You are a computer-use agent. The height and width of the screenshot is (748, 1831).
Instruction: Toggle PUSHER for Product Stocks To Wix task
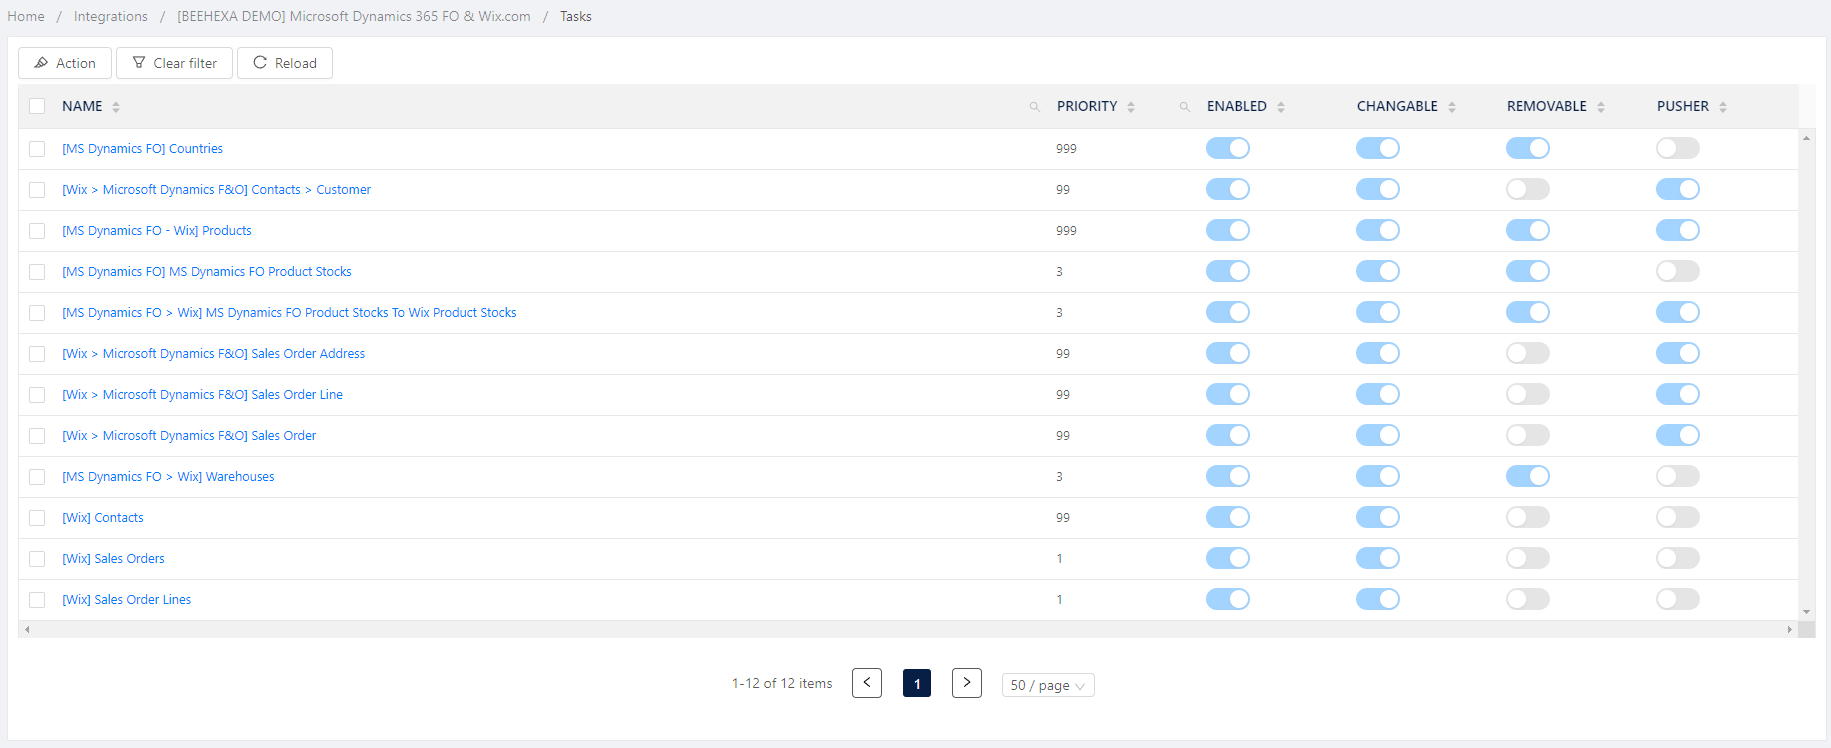click(1678, 312)
